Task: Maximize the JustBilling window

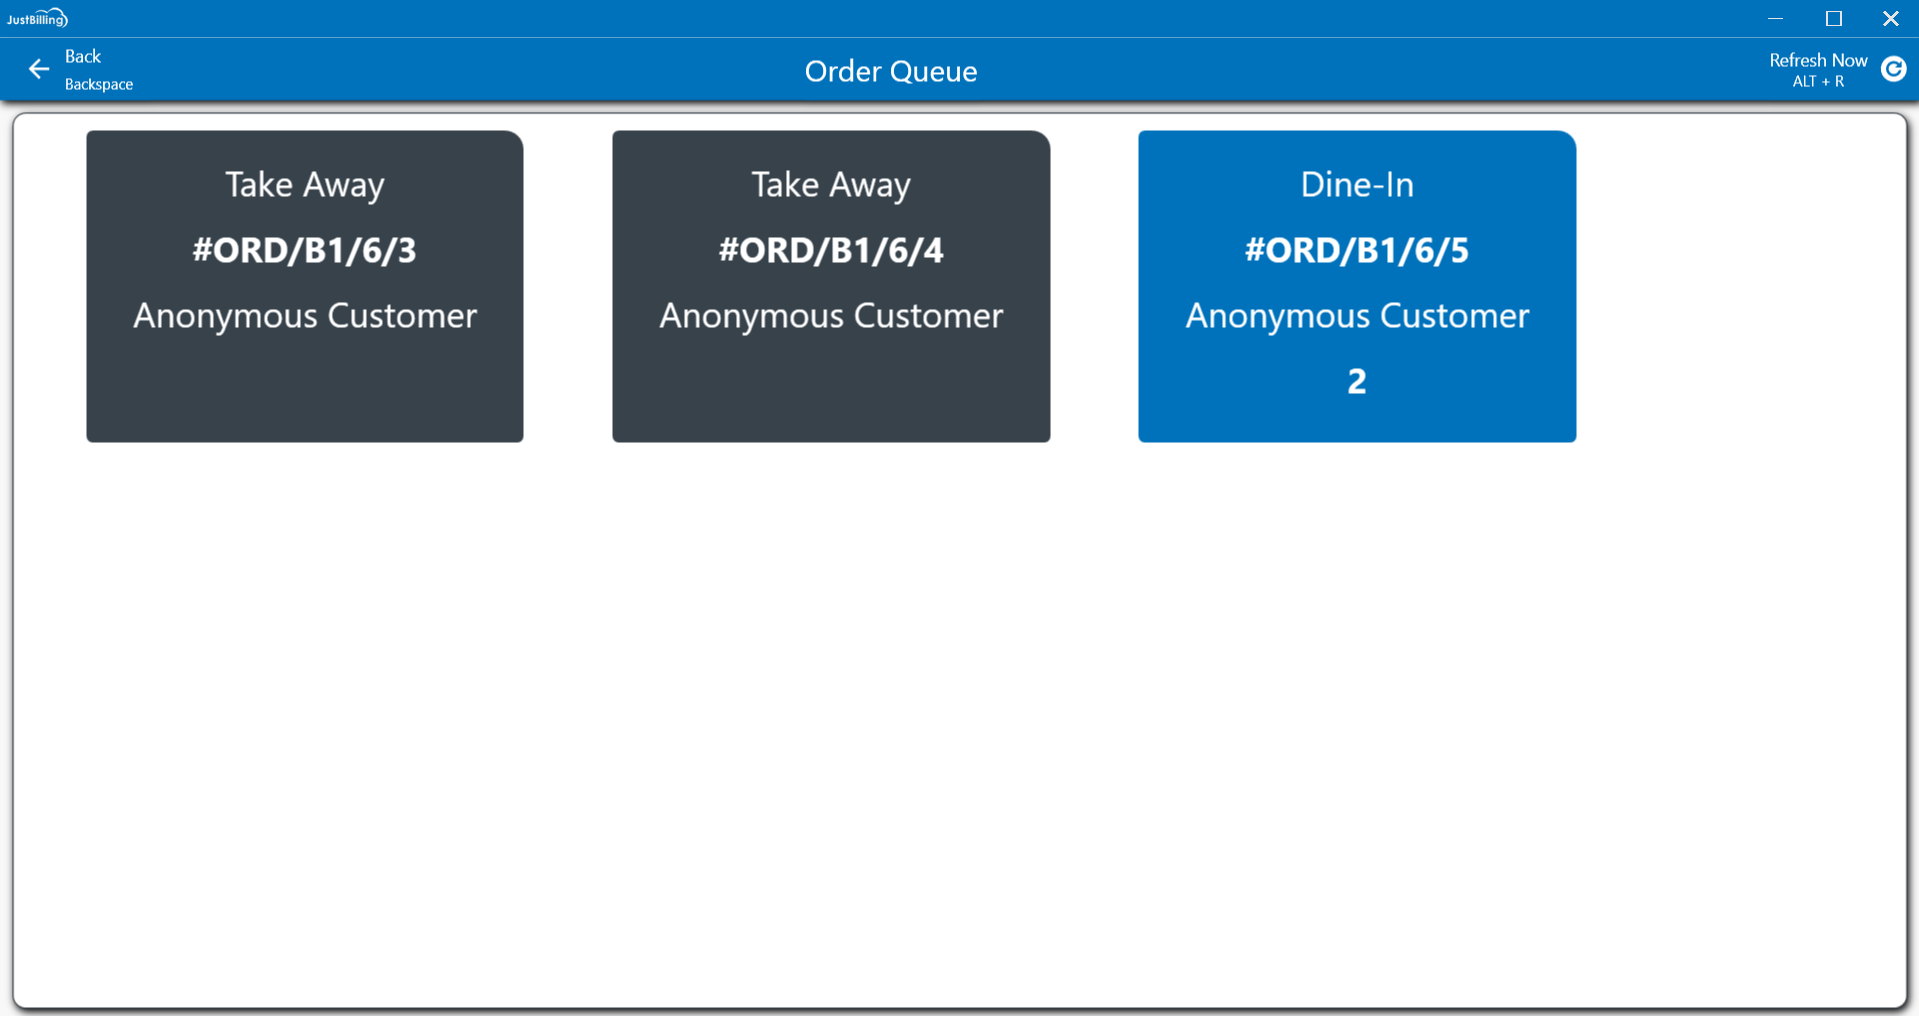Action: click(1833, 18)
